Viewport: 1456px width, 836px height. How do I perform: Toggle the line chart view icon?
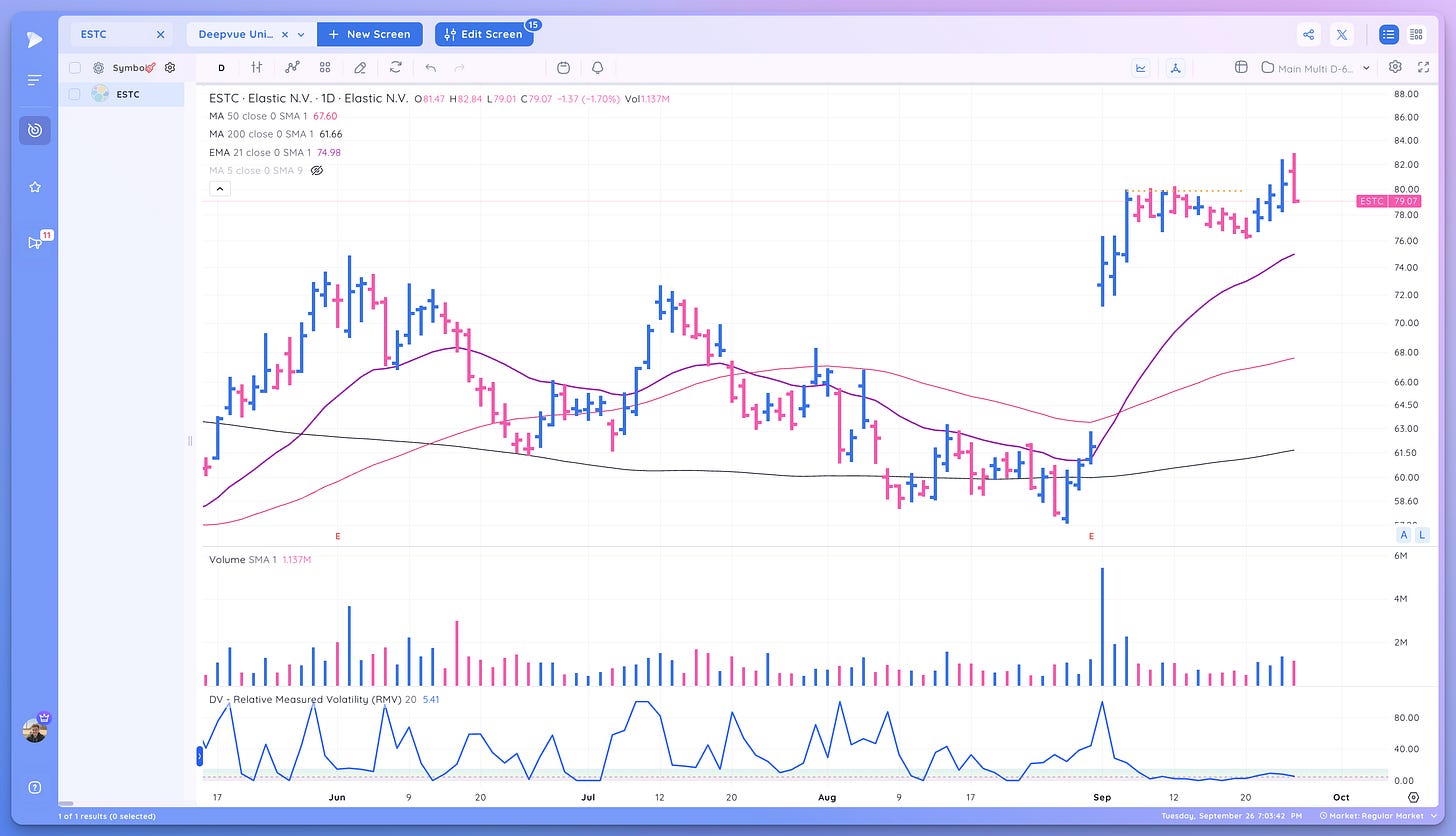[1140, 68]
